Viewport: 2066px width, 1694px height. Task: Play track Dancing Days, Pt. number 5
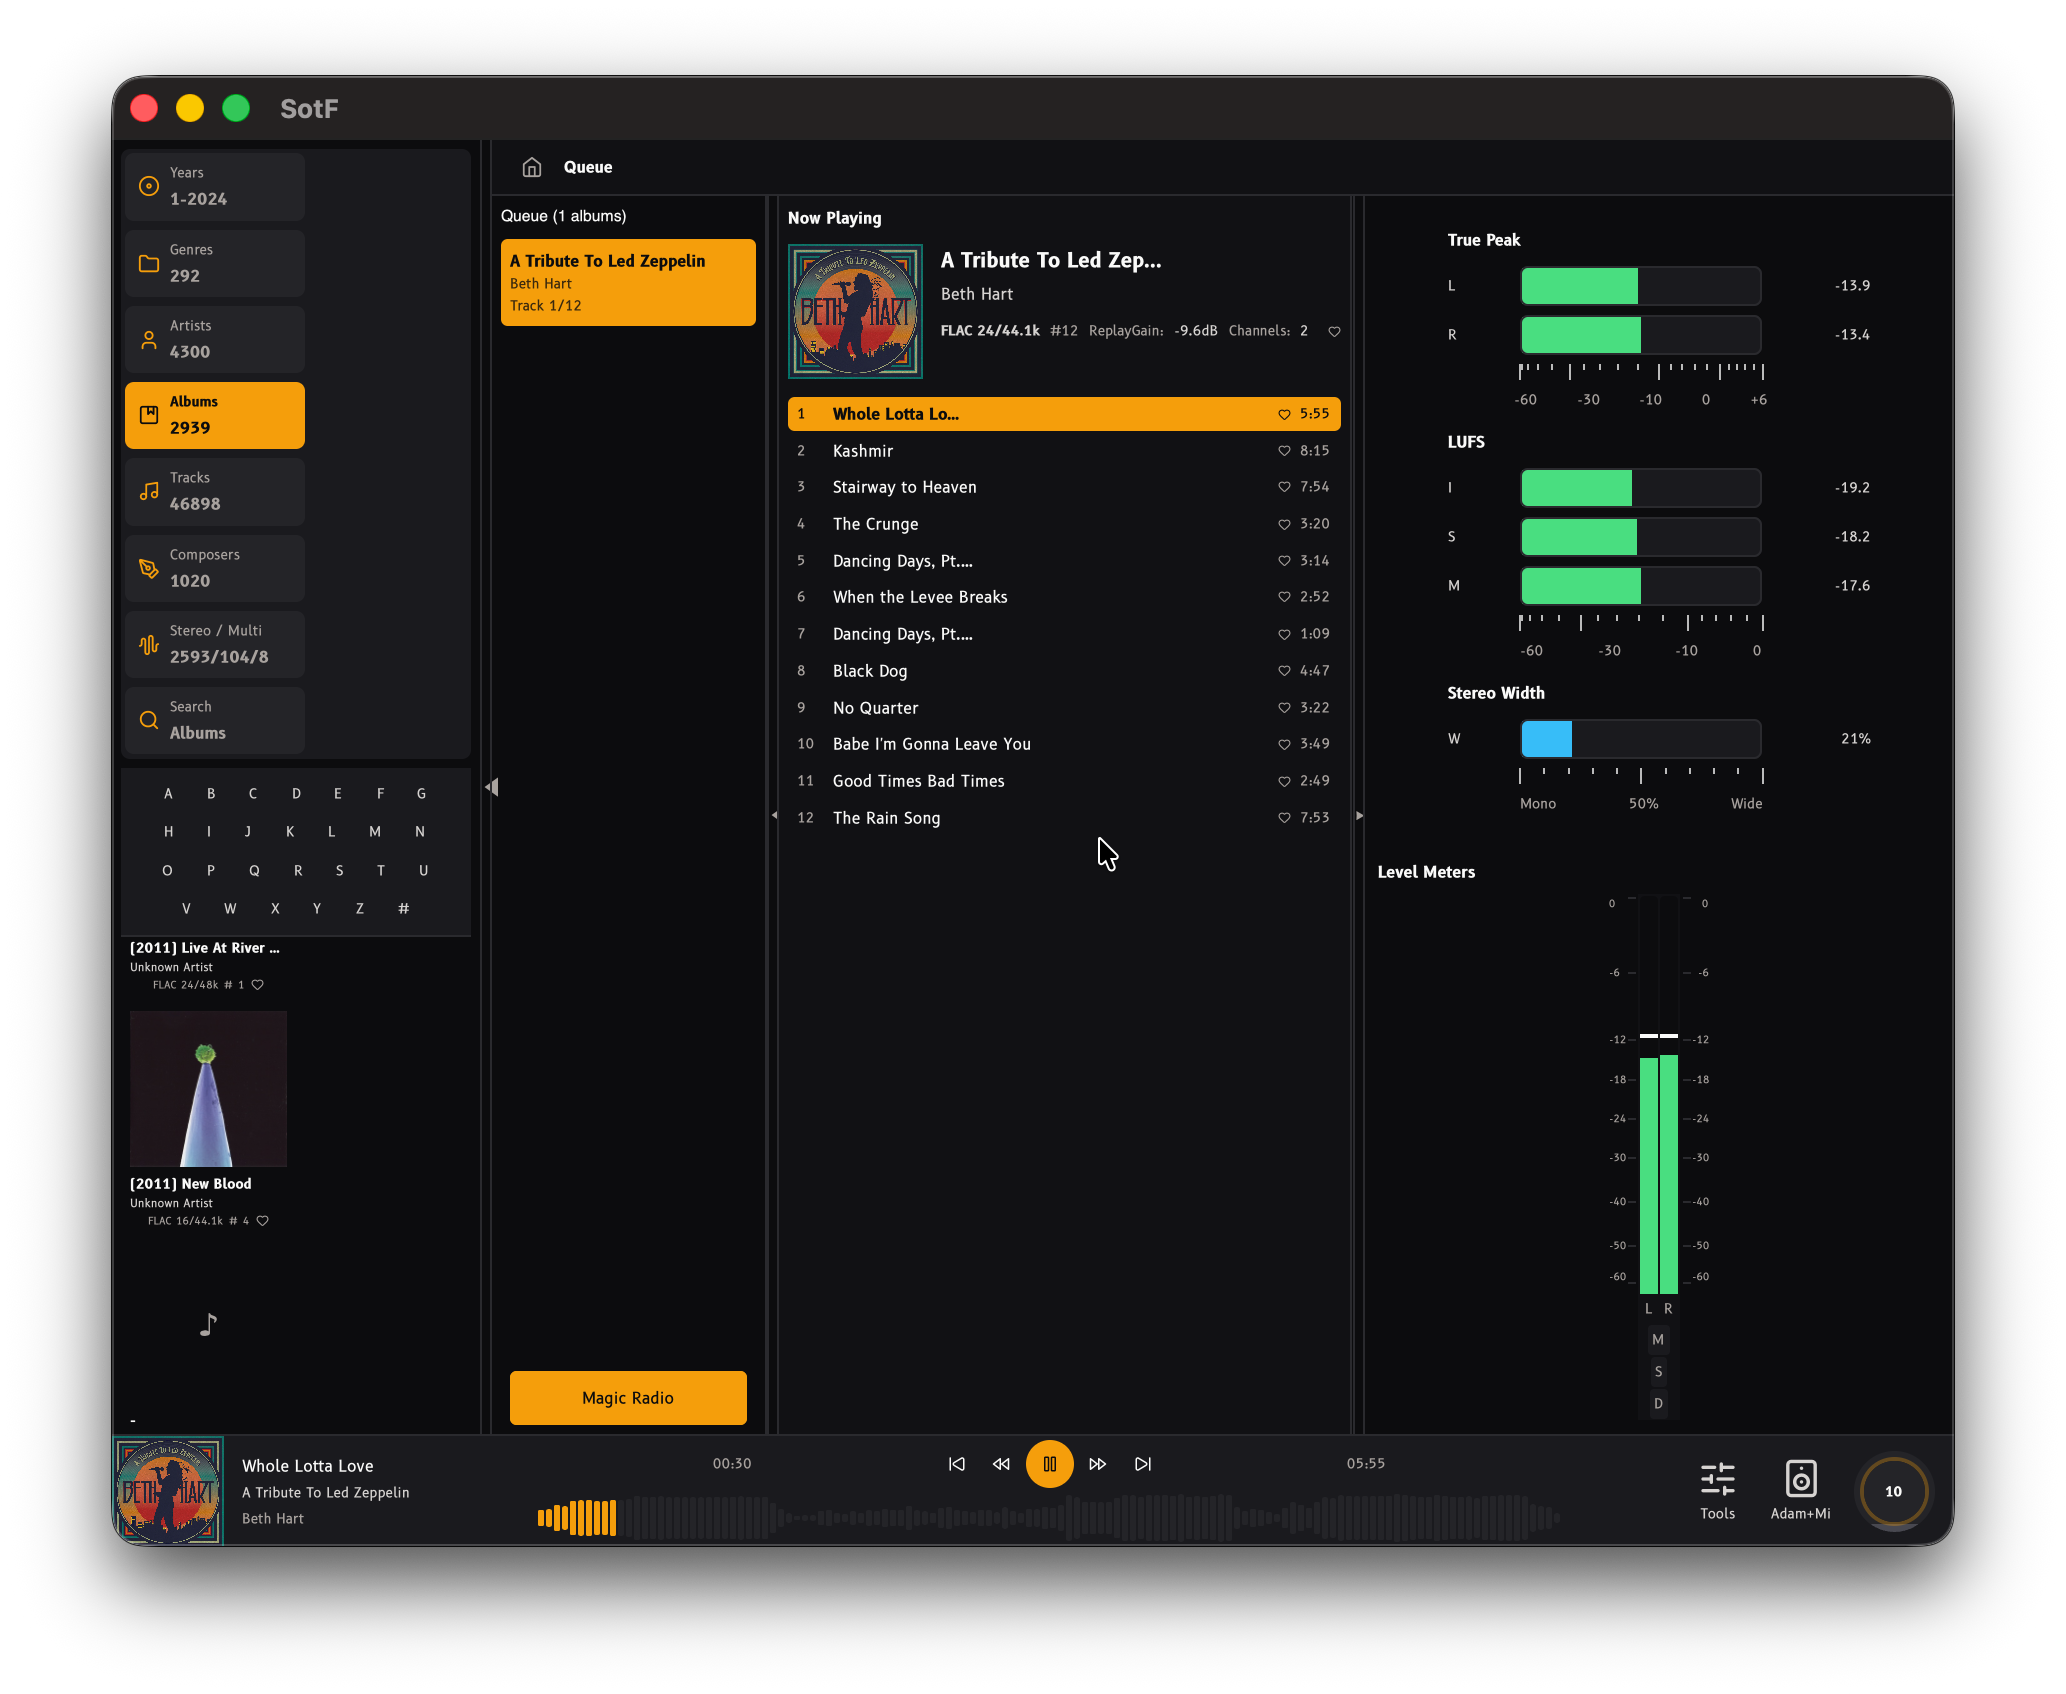[x=1064, y=561]
